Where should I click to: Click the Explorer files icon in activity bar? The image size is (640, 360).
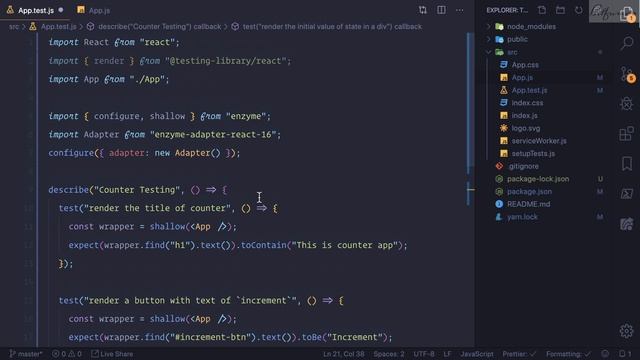pyautogui.click(x=627, y=14)
